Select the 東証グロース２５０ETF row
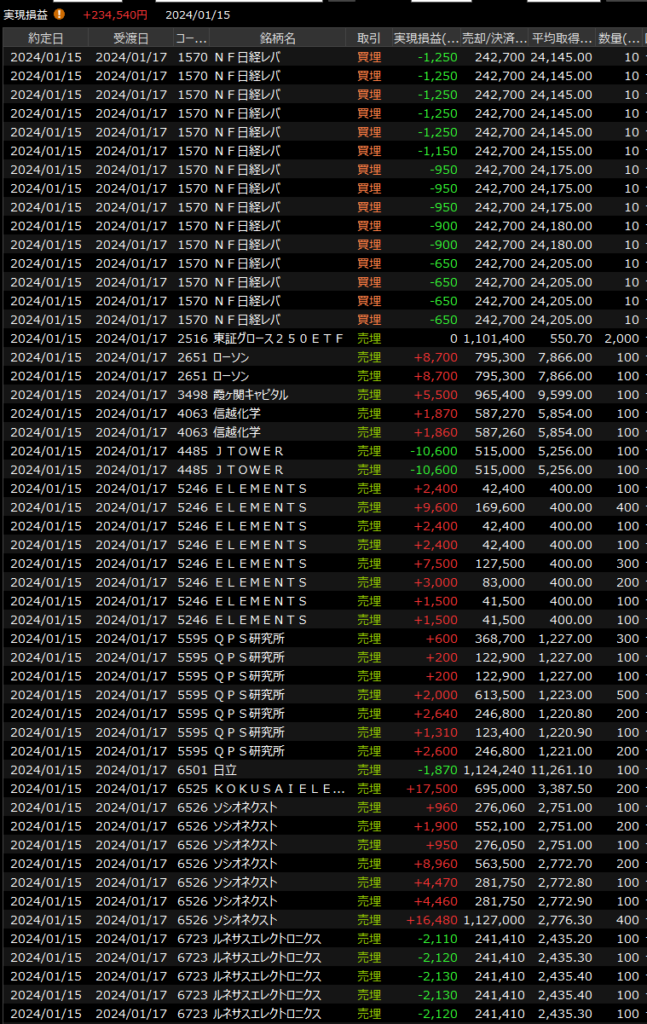This screenshot has width=647, height=1024. (279, 338)
